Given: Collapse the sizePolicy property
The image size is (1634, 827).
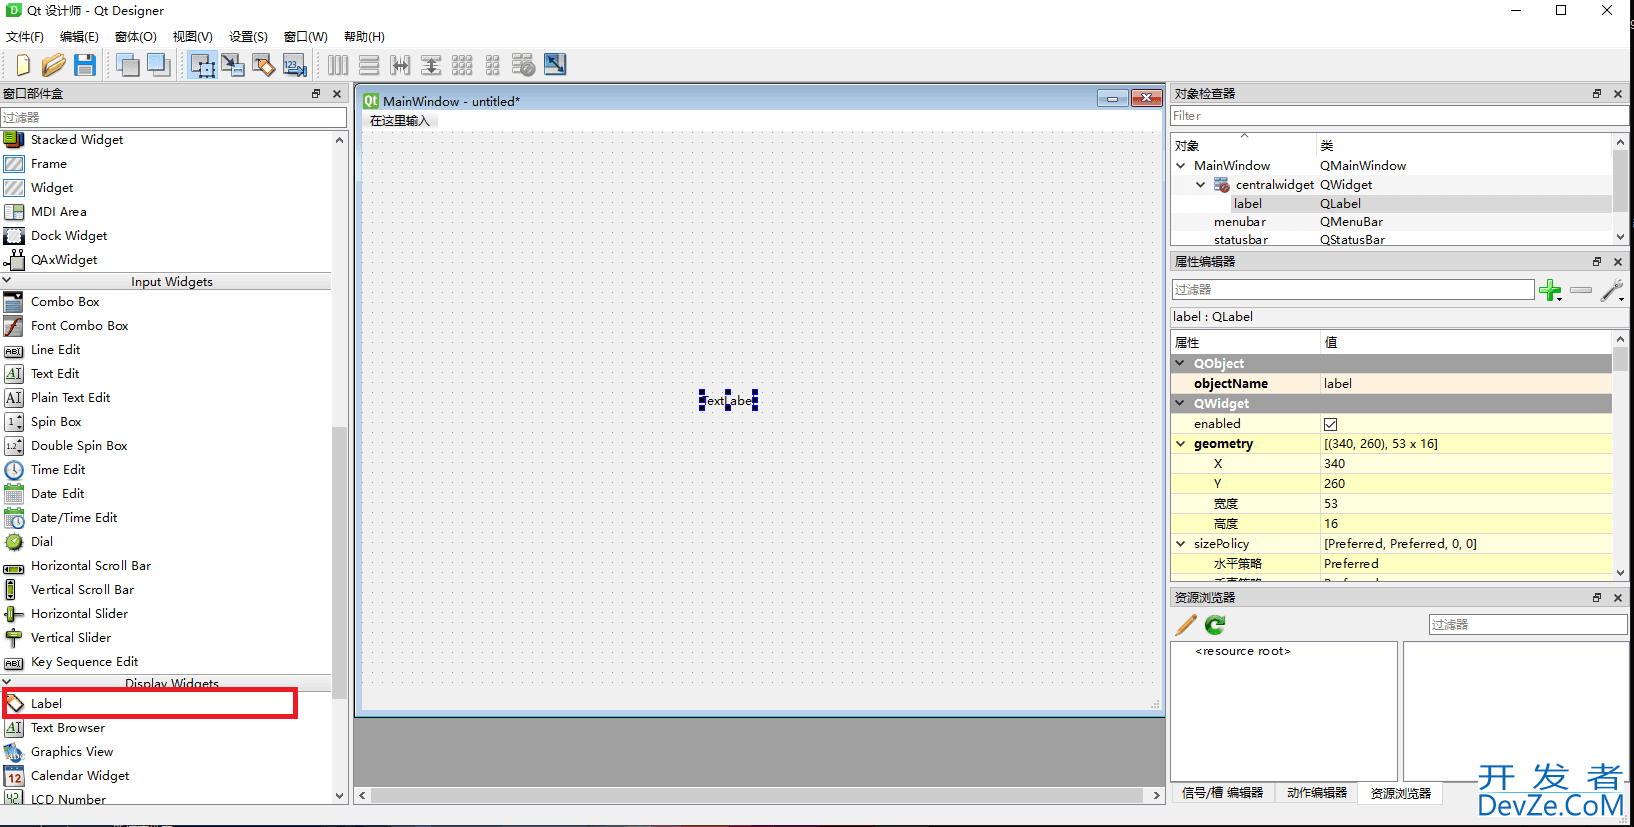Looking at the screenshot, I should [1181, 543].
